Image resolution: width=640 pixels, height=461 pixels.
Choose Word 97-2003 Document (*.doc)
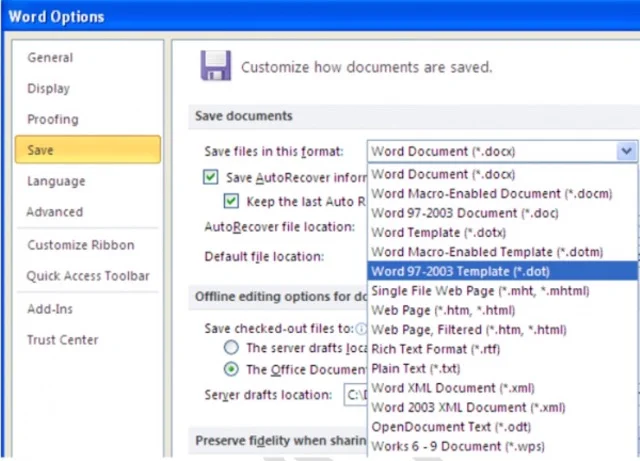(502, 213)
